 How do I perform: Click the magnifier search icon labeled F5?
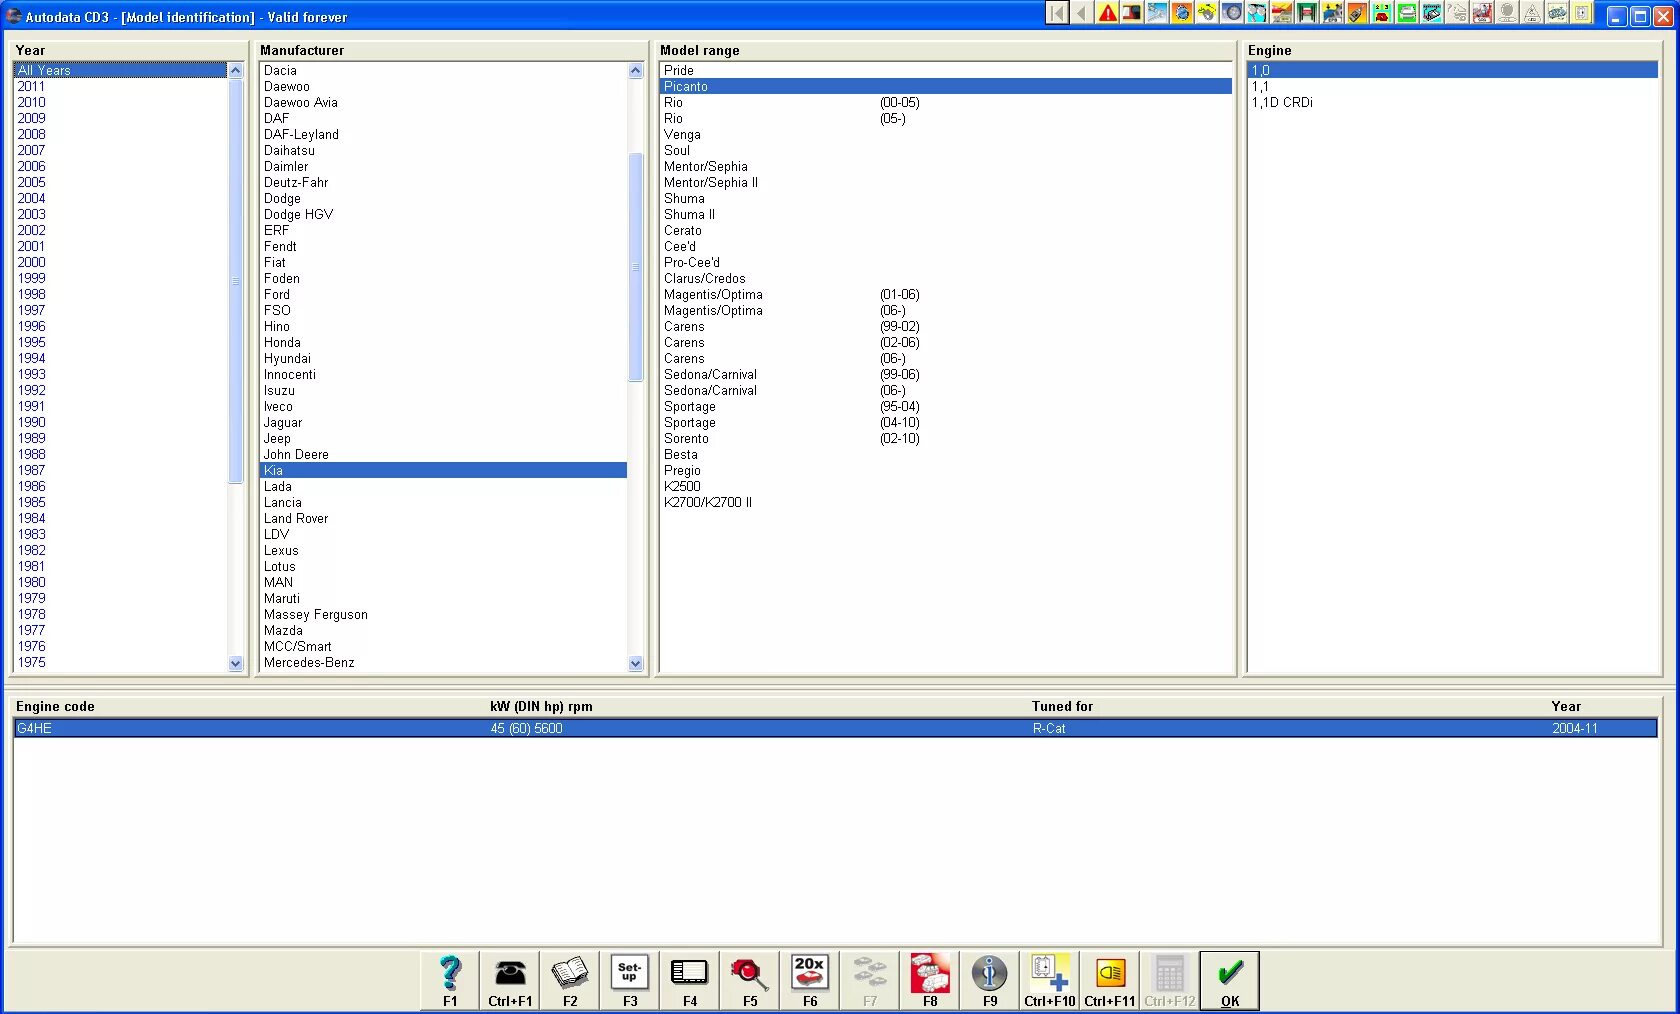click(750, 980)
